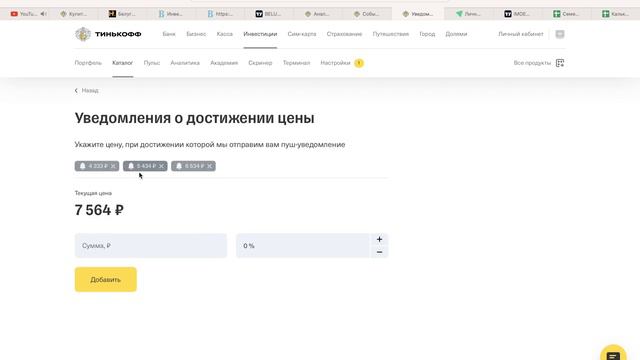This screenshot has width=640, height=360.
Task: Select the Уведом... active browser tab
Action: (x=417, y=14)
